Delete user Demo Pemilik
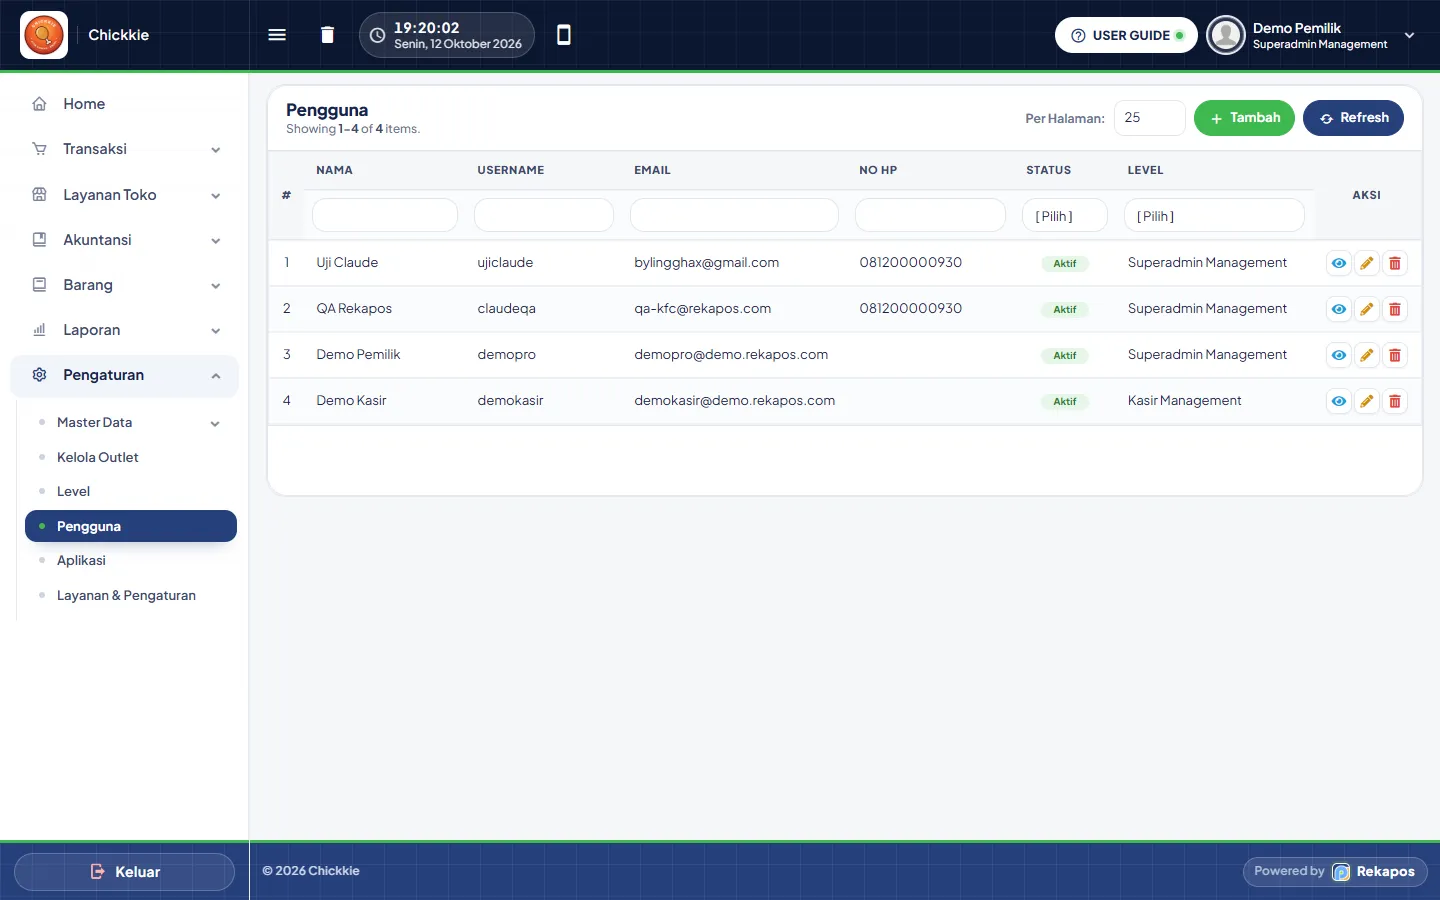The height and width of the screenshot is (900, 1440). tap(1395, 355)
